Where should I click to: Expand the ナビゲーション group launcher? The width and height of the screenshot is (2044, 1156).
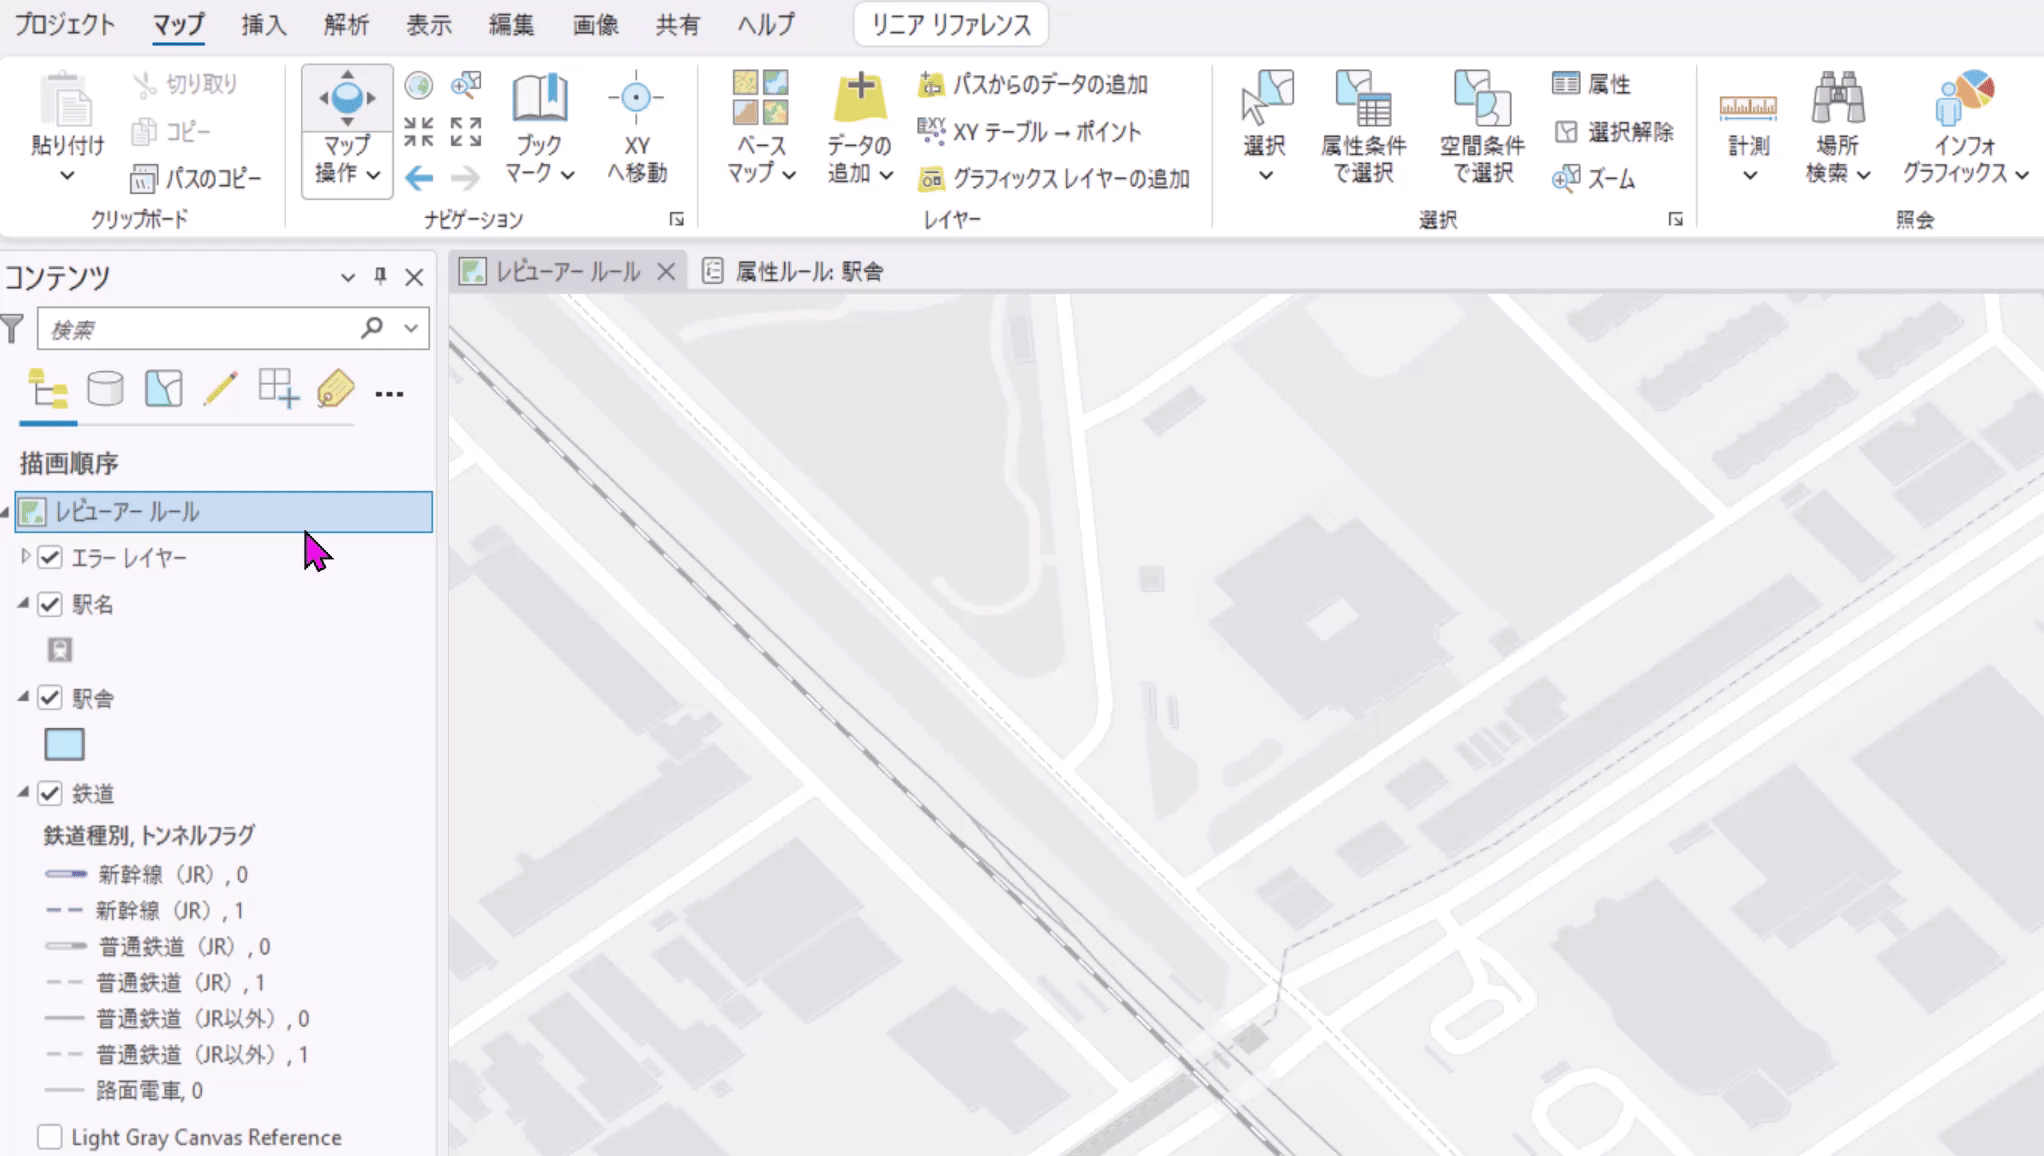tap(677, 220)
